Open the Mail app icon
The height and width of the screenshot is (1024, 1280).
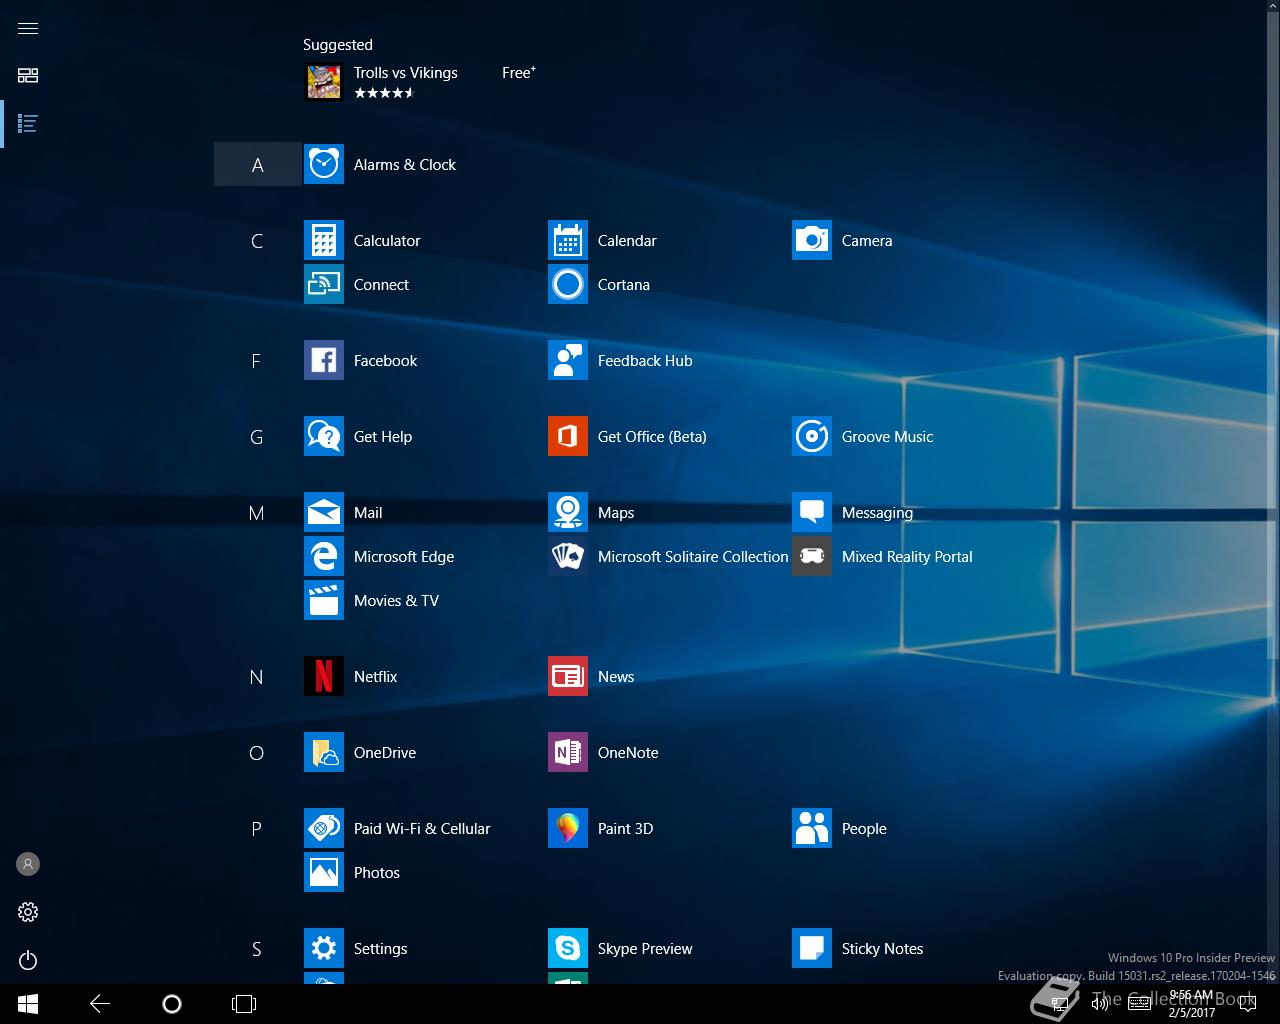tap(324, 512)
